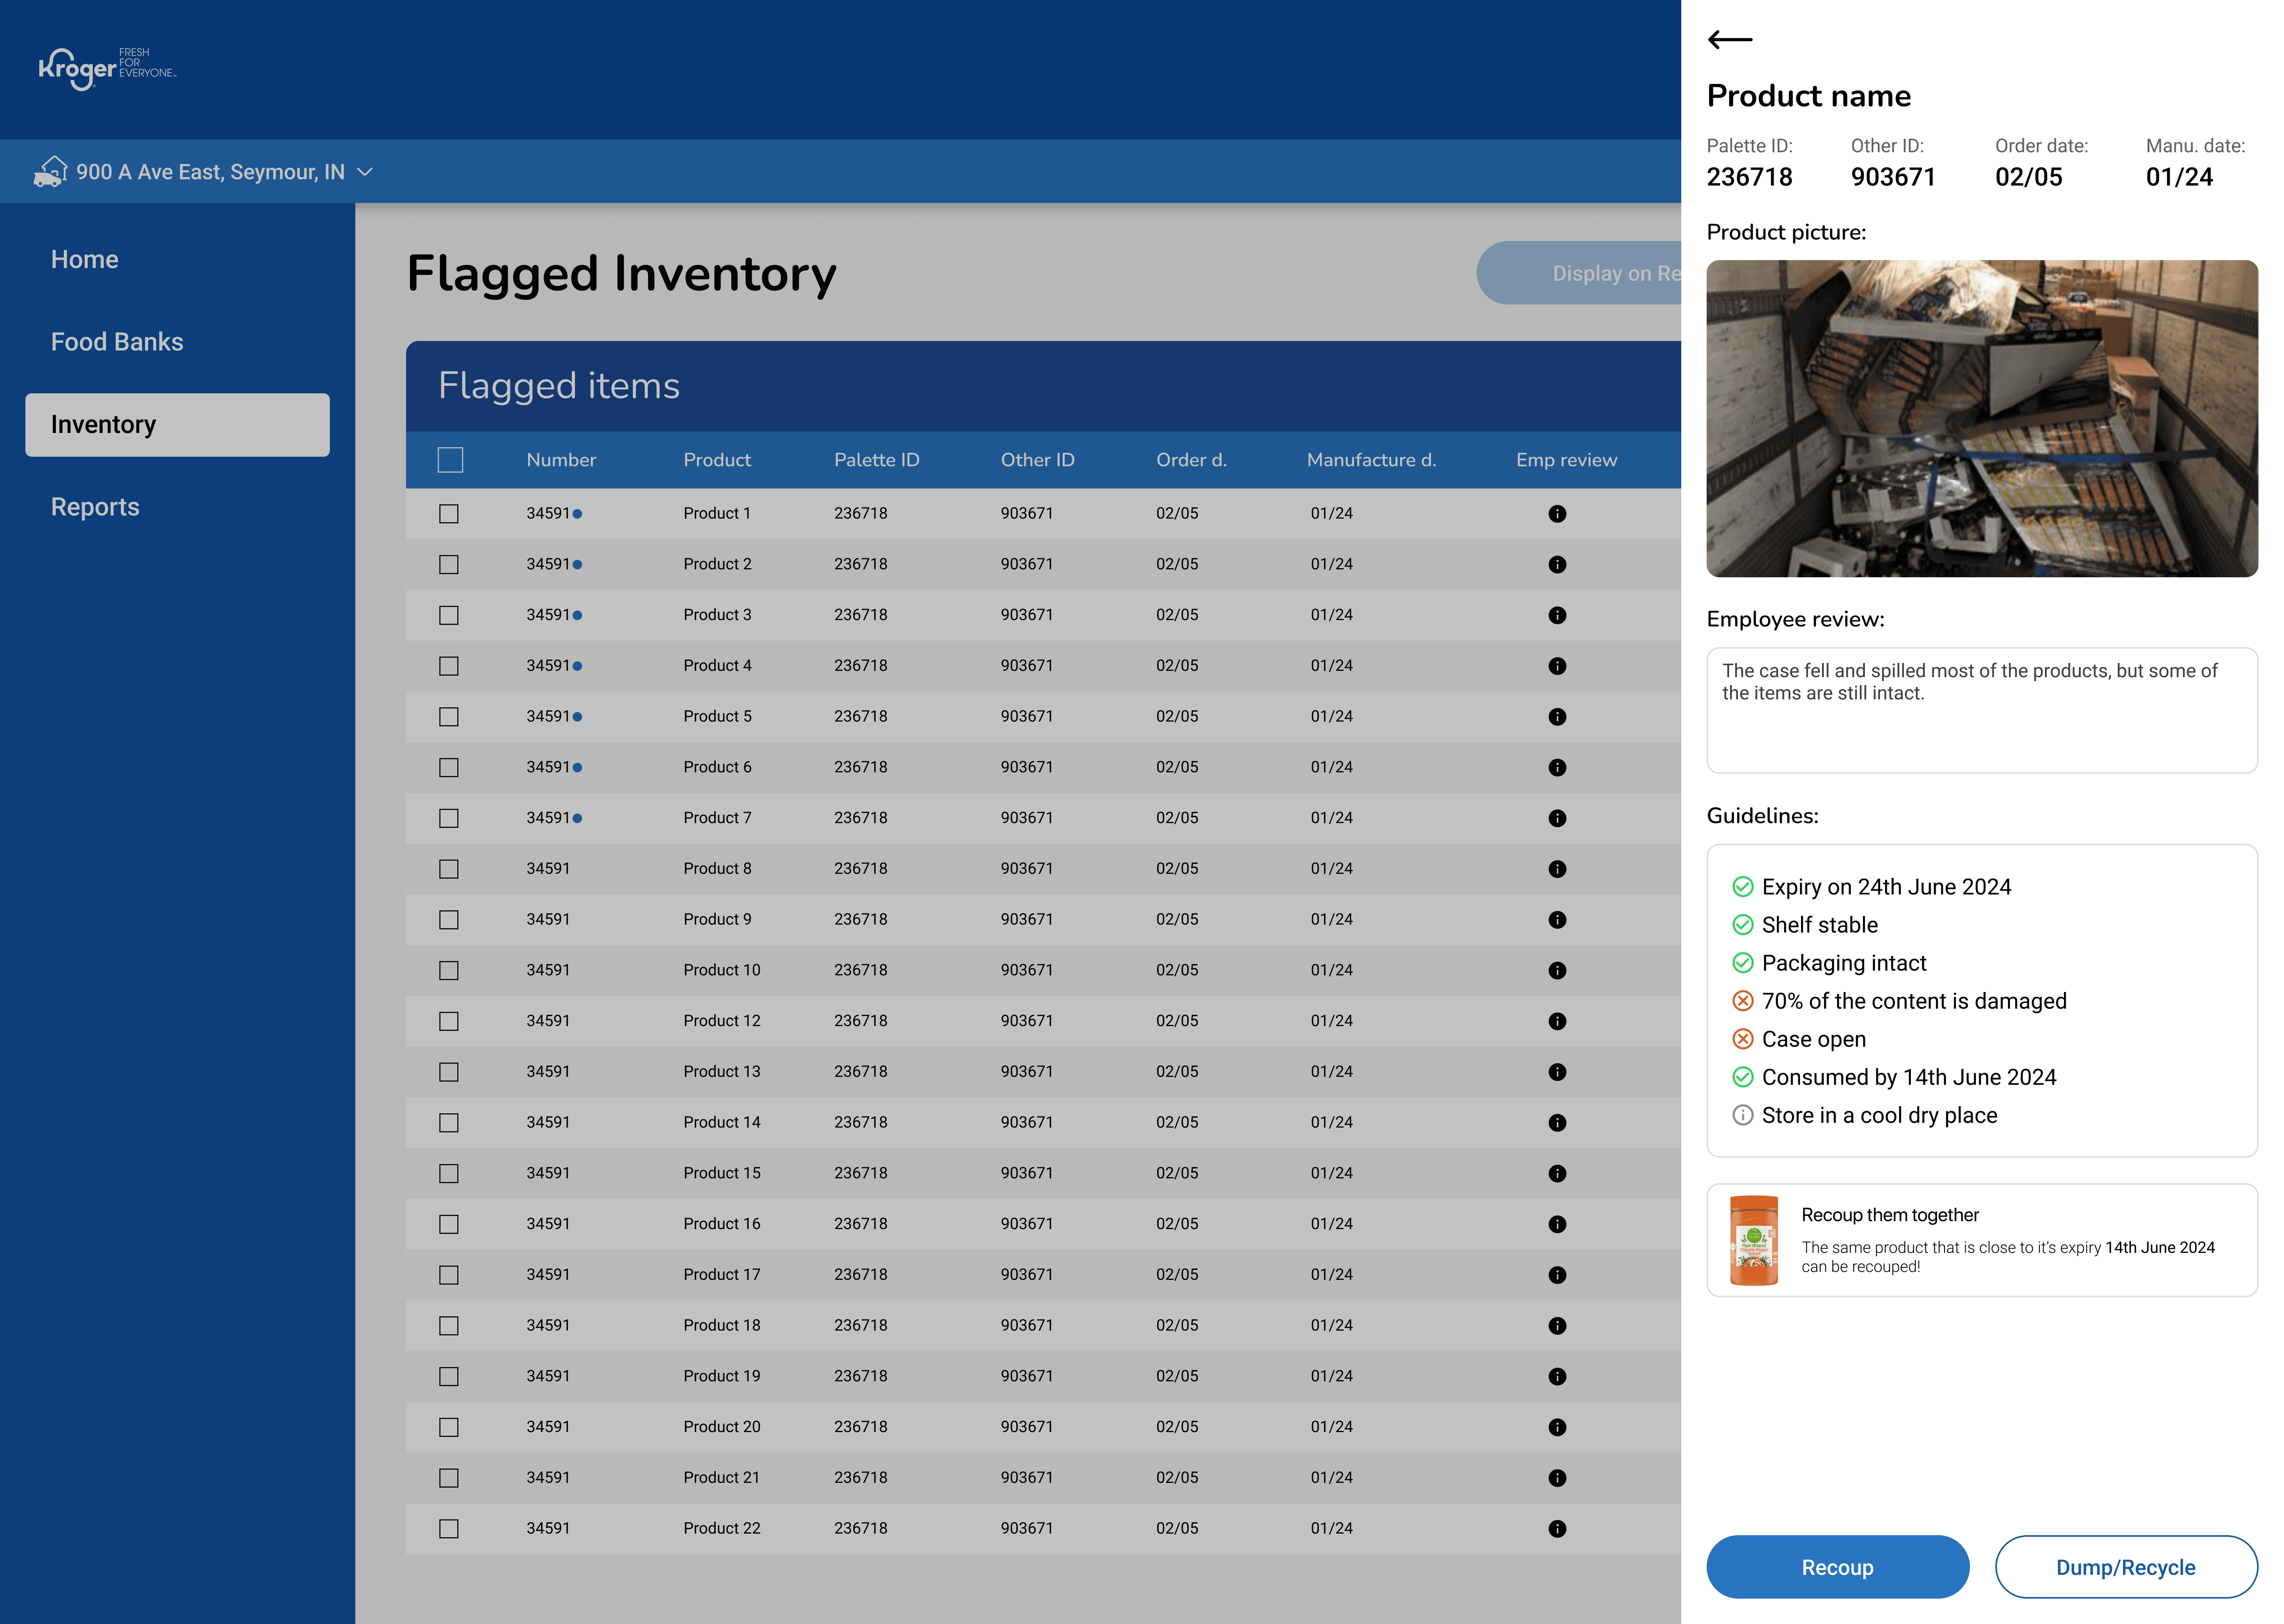2284x1624 pixels.
Task: Click the back arrow in product panel
Action: click(1730, 40)
